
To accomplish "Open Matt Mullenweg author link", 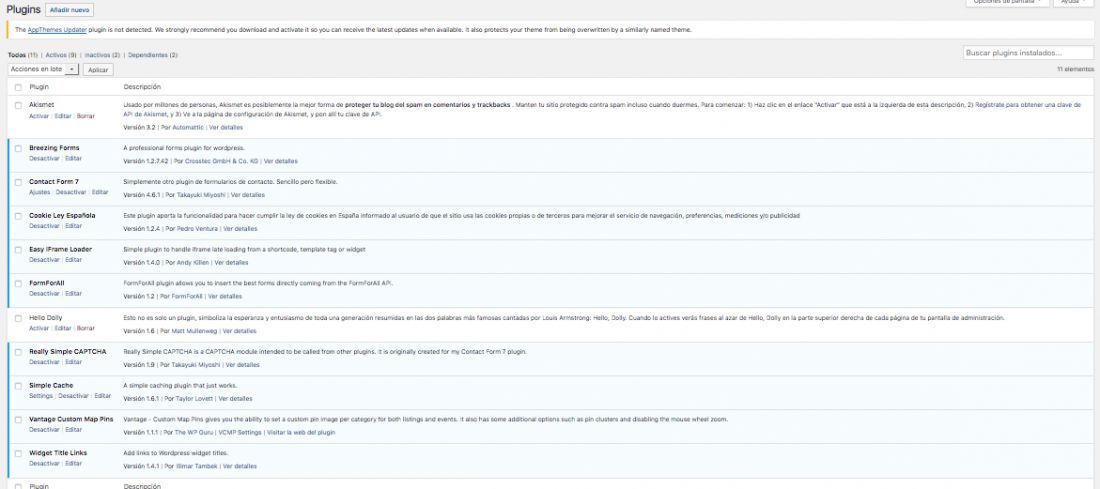I will [x=195, y=330].
